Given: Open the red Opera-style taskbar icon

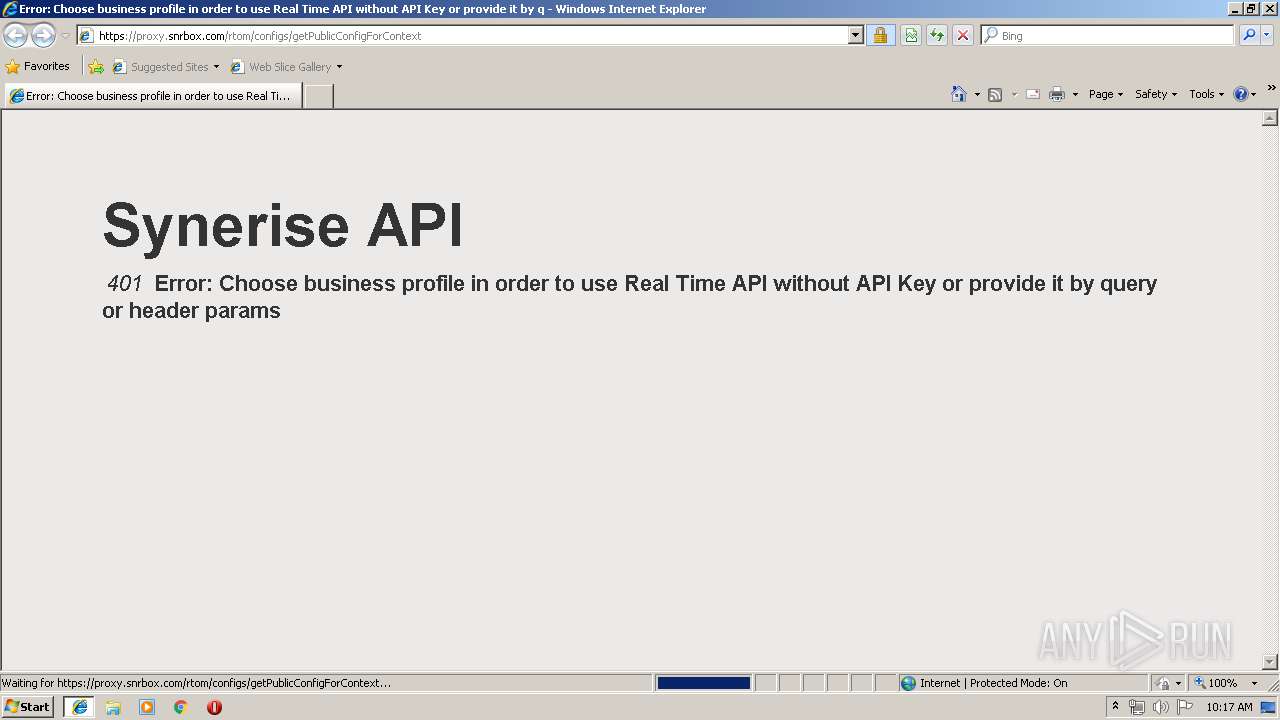Looking at the screenshot, I should pyautogui.click(x=214, y=707).
